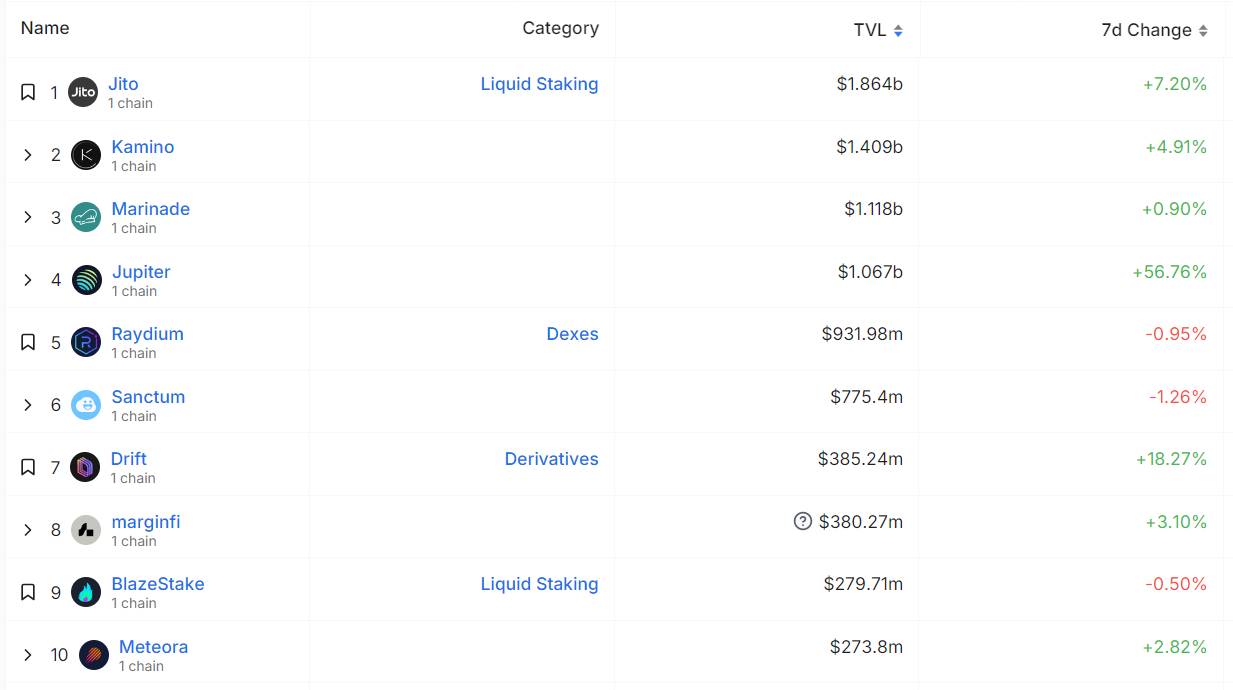The height and width of the screenshot is (690, 1233).
Task: Click the Sanctum protocol logo
Action: 86,405
